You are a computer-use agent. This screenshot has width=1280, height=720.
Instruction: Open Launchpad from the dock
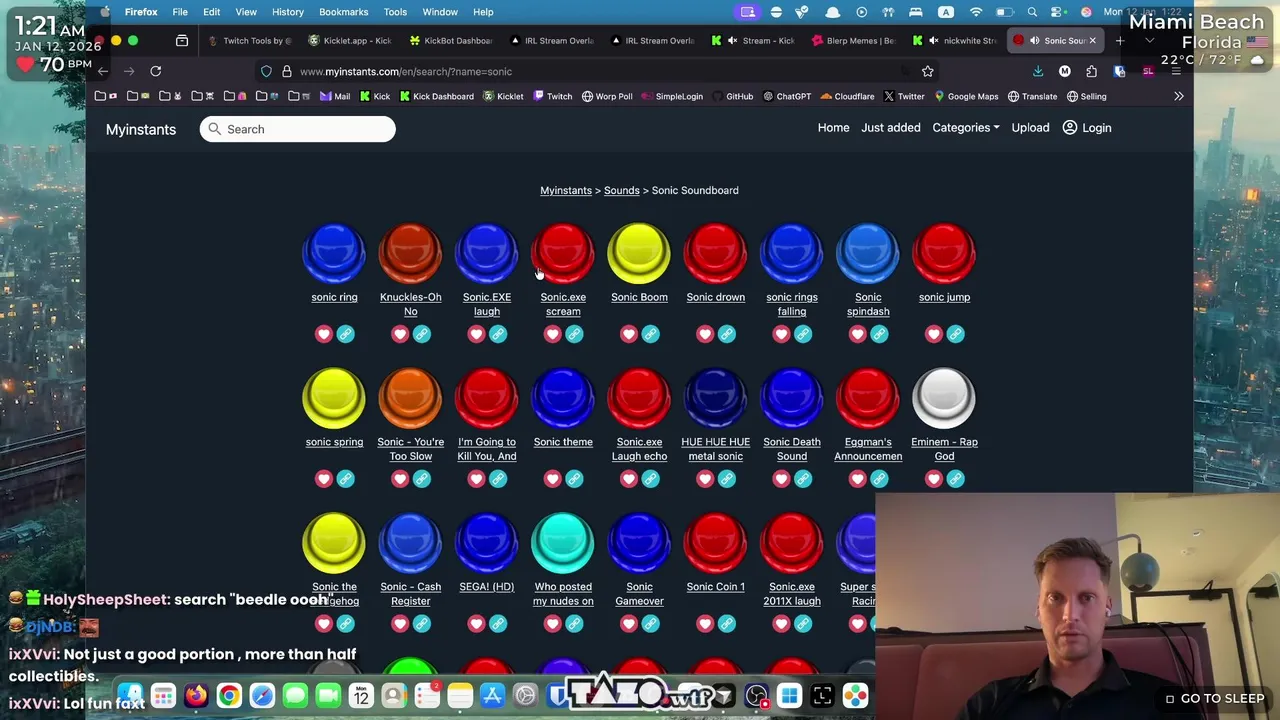[163, 695]
